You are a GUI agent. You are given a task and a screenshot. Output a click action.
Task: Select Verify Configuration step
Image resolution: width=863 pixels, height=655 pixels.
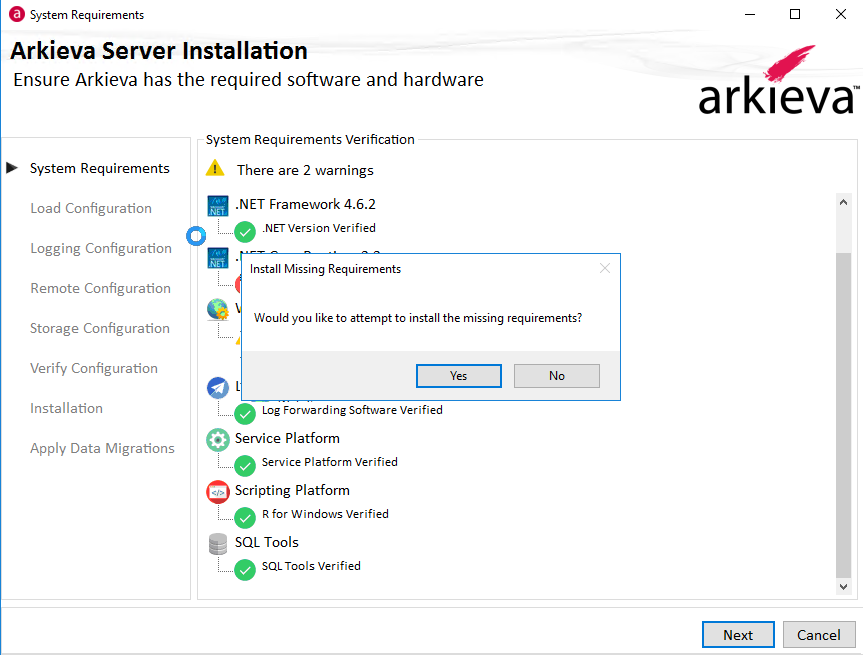[x=94, y=368]
